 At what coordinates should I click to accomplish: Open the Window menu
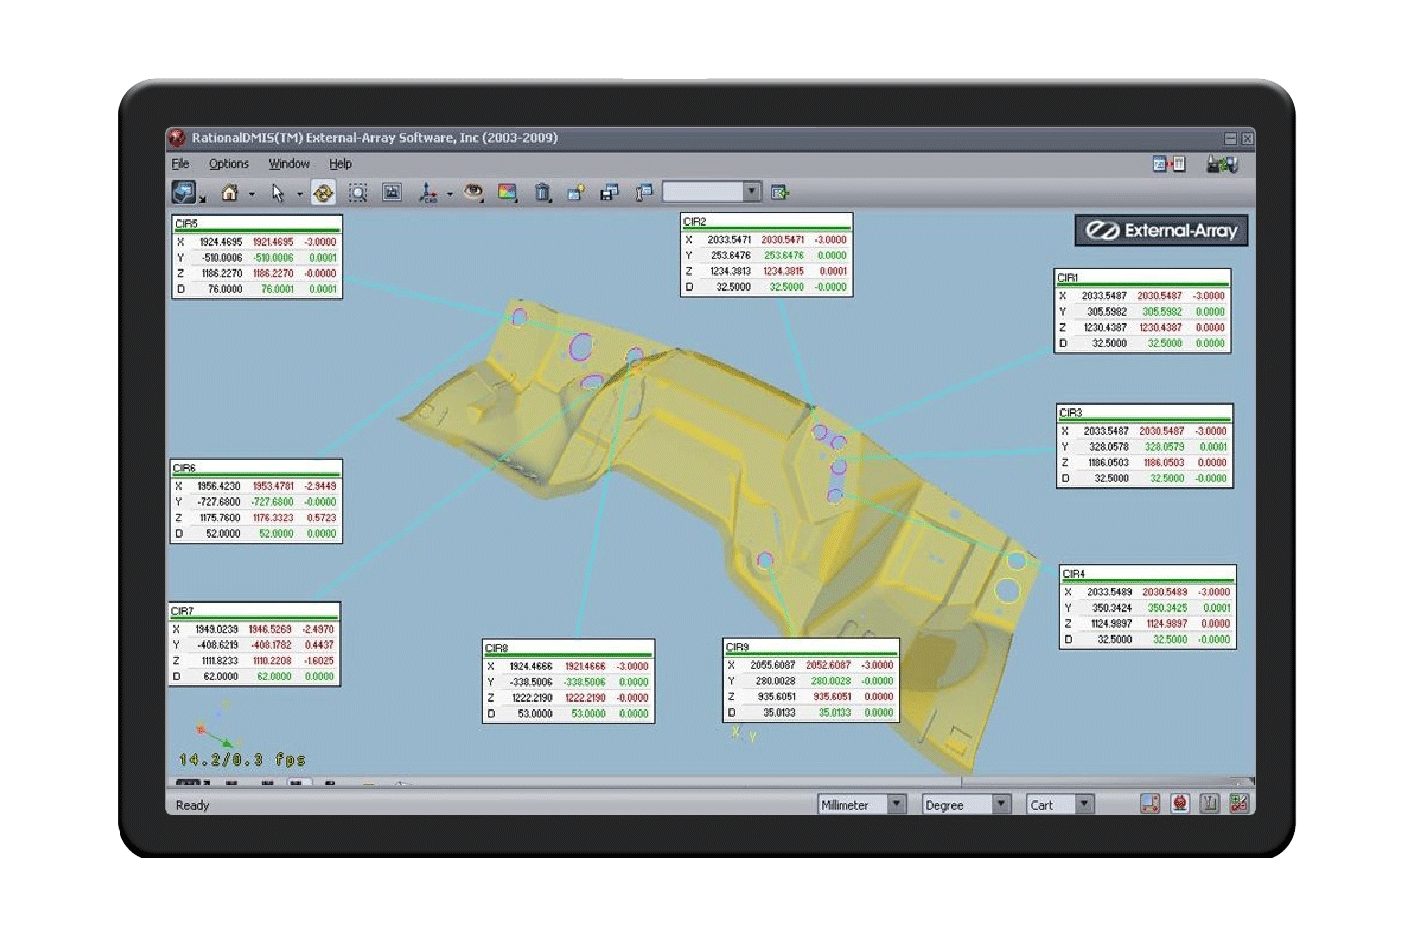(x=289, y=164)
